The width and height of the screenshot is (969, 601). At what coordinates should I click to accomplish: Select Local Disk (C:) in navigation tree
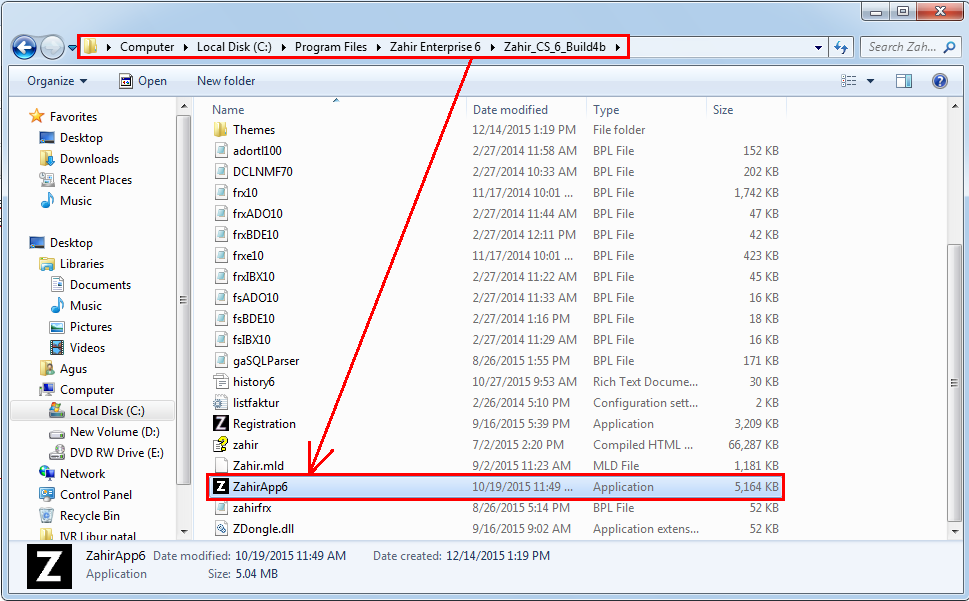107,411
